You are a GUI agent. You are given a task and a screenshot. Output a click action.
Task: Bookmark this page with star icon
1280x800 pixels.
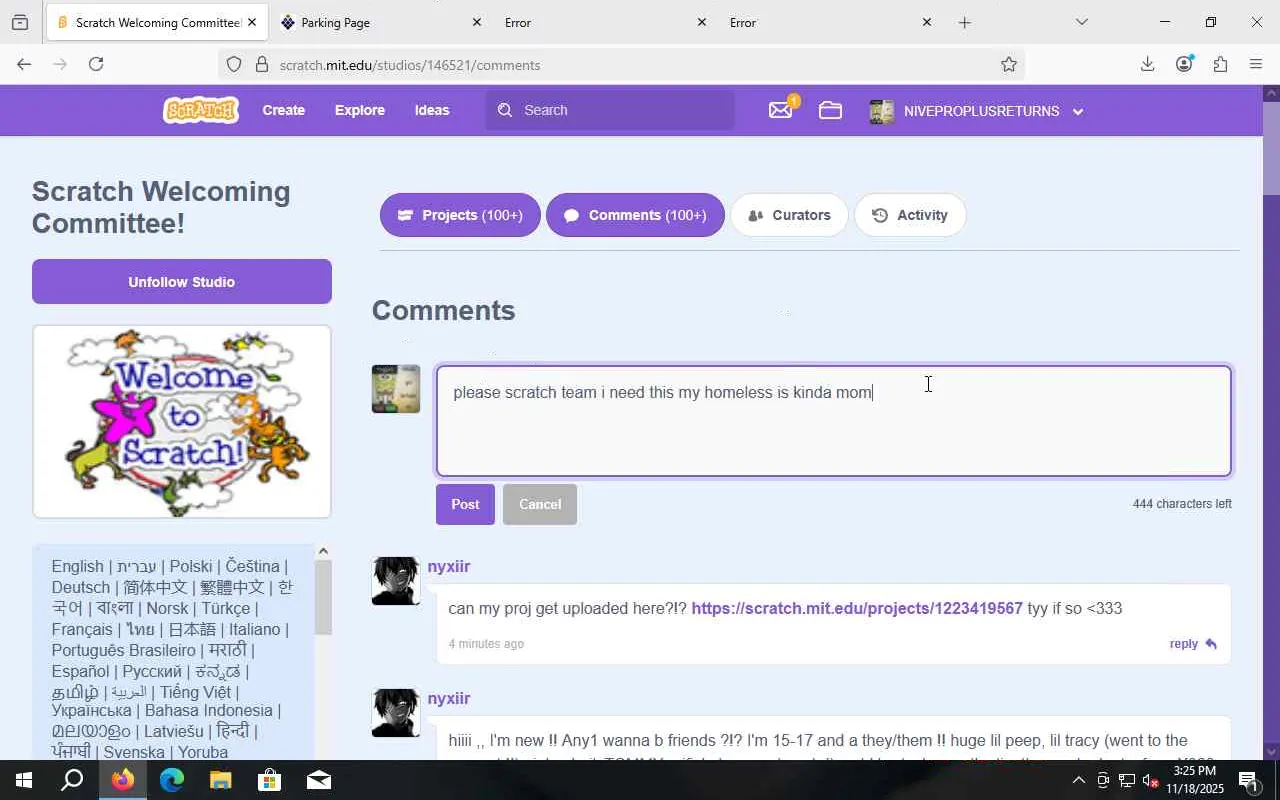coord(1009,64)
